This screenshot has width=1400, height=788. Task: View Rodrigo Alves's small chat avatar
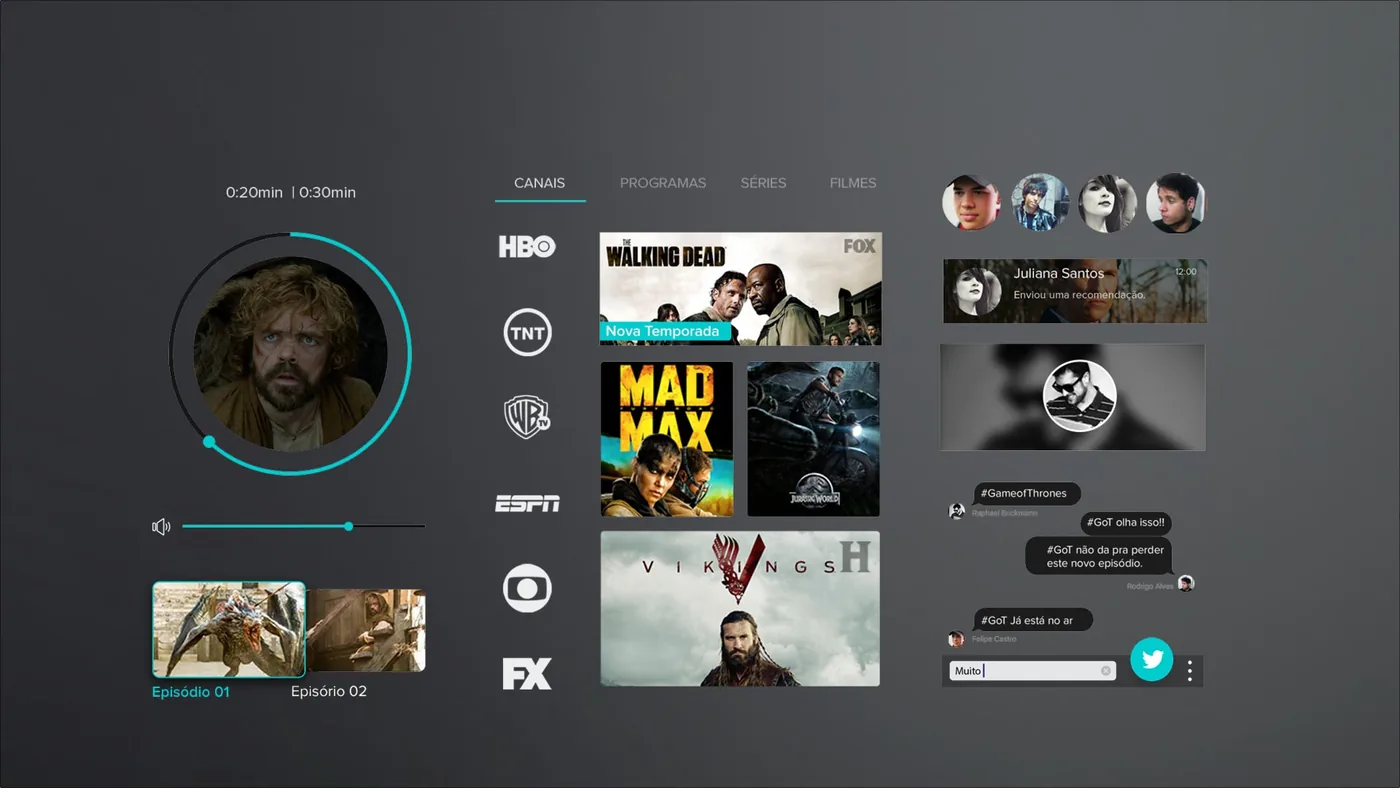pos(1186,583)
